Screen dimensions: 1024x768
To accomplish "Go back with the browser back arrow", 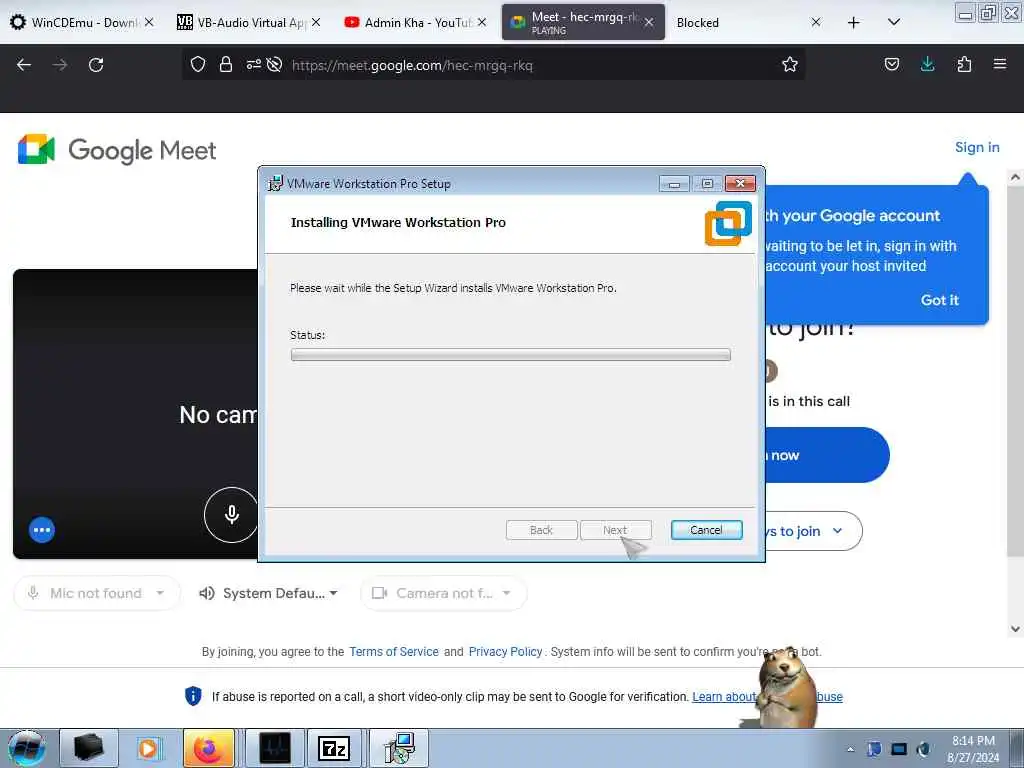I will [x=24, y=65].
